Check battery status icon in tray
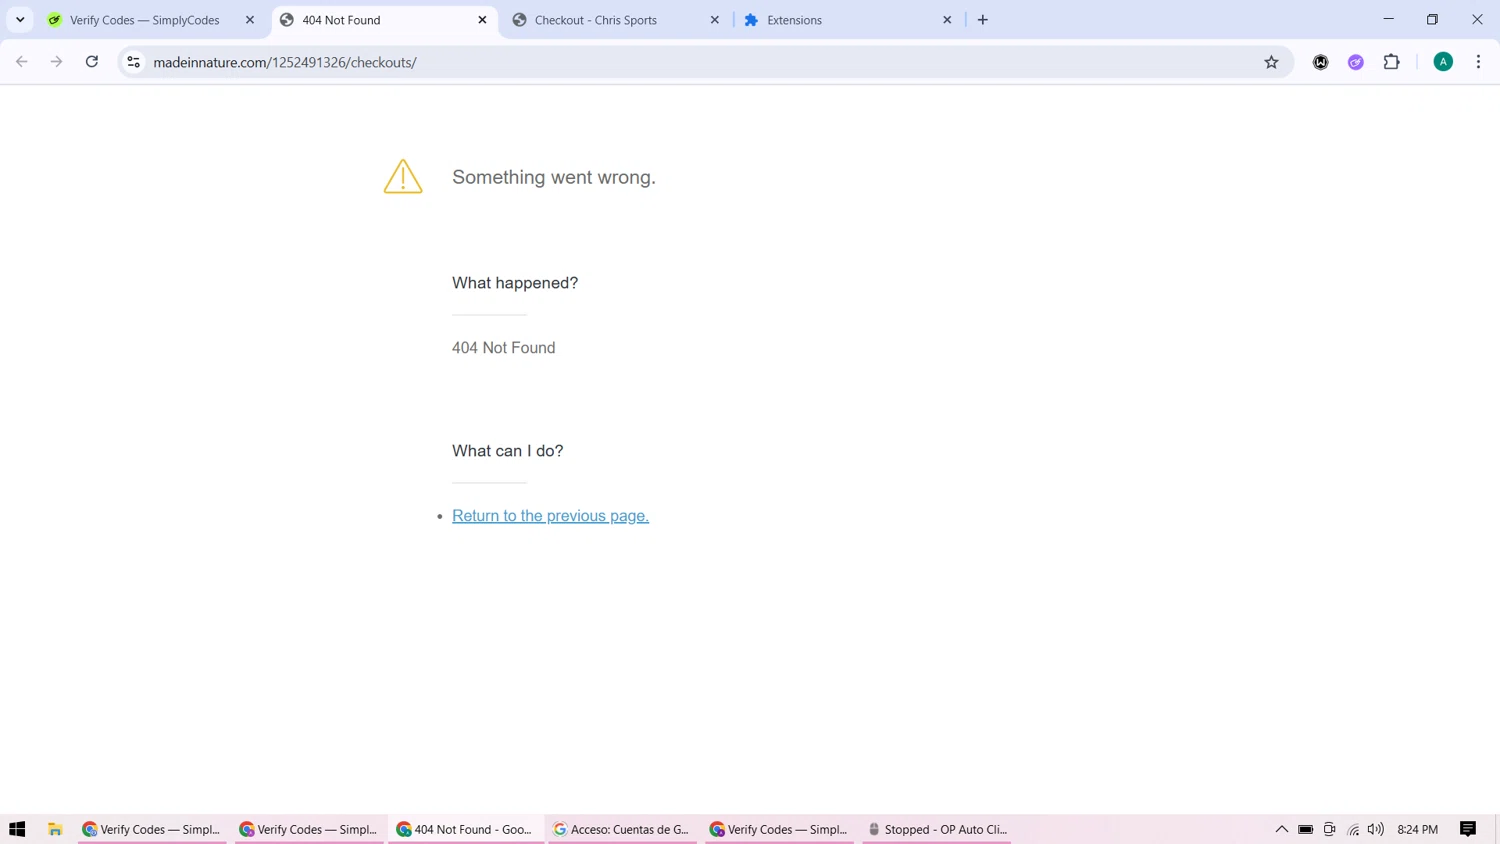 [x=1305, y=829]
